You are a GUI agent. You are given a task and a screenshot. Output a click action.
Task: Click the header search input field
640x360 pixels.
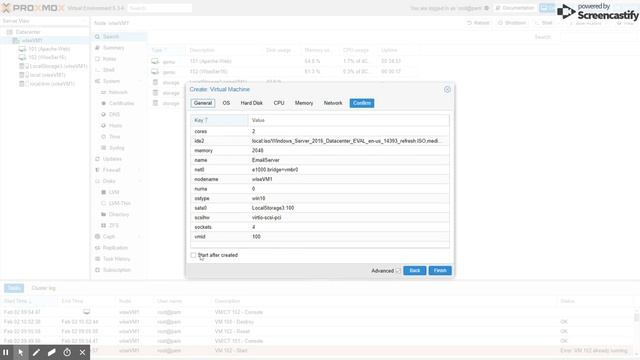160,8
